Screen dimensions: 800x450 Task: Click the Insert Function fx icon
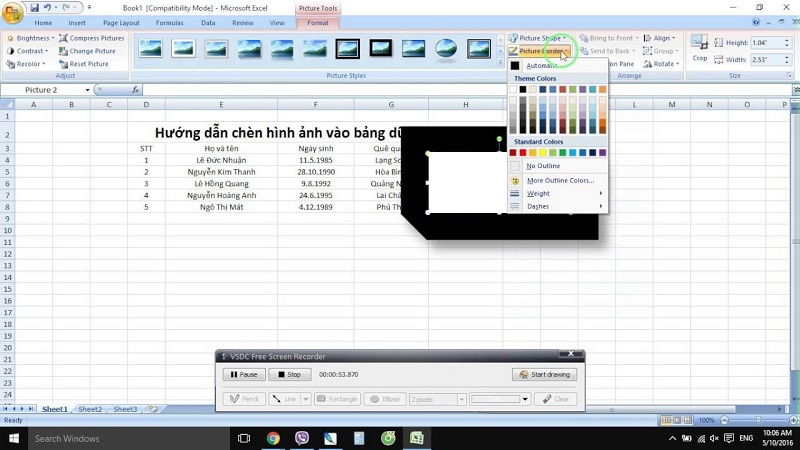[135, 90]
